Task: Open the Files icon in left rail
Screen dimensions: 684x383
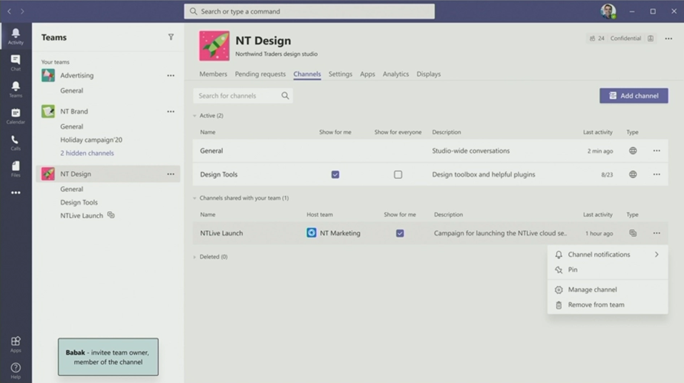Action: point(15,168)
